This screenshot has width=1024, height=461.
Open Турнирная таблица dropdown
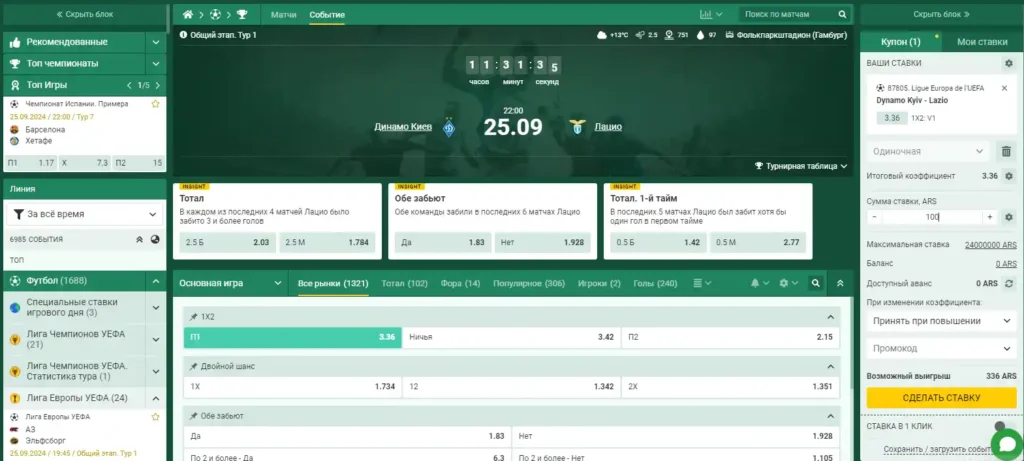(x=801, y=166)
